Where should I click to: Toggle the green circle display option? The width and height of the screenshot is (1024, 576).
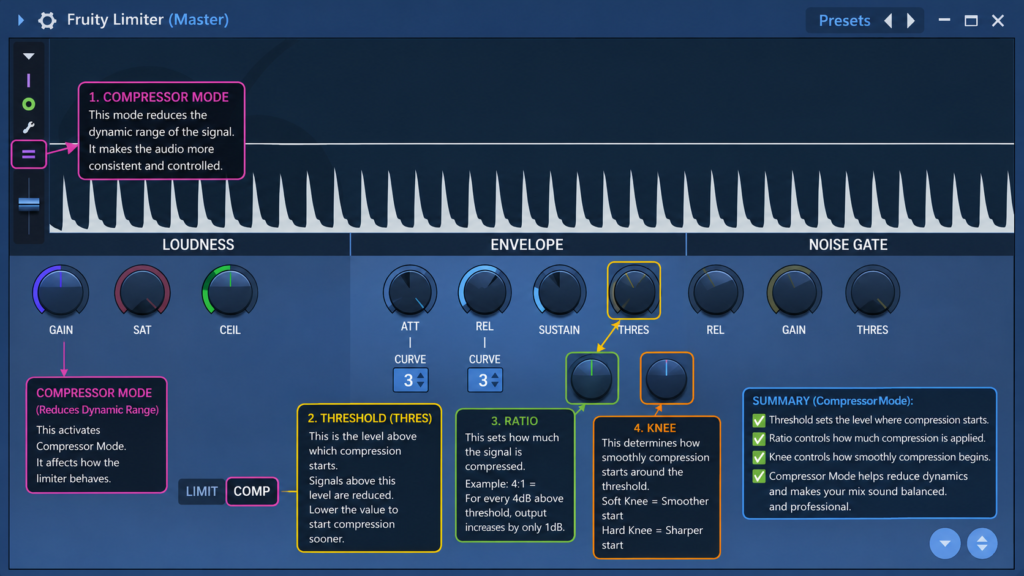[28, 104]
